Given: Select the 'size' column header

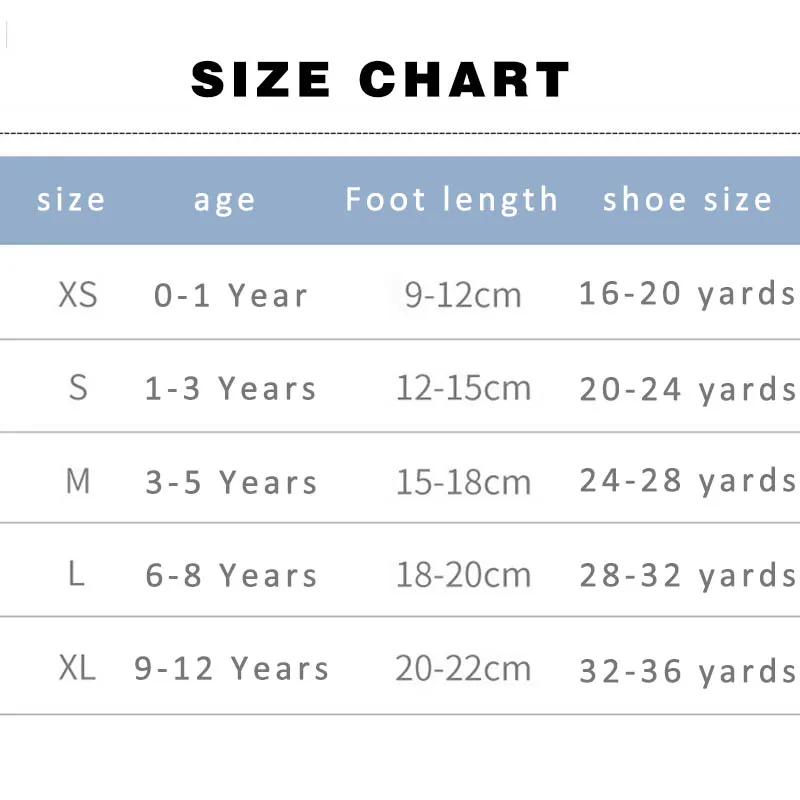Looking at the screenshot, I should (71, 200).
